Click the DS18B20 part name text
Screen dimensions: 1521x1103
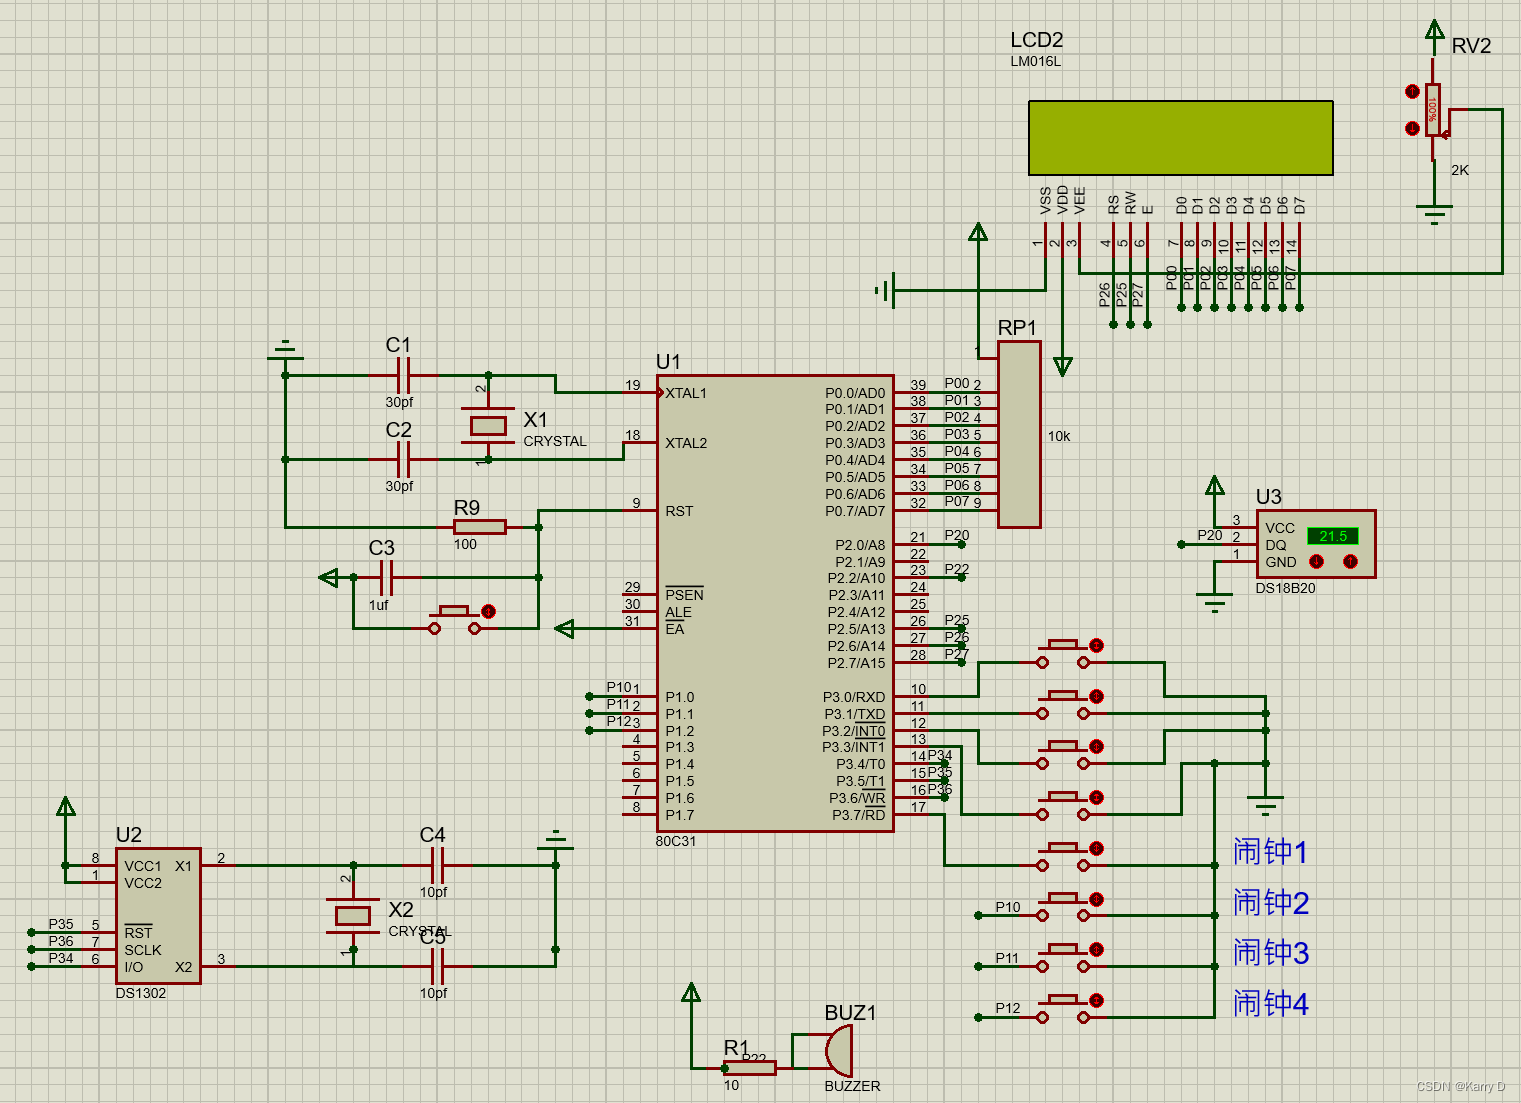(x=1286, y=588)
